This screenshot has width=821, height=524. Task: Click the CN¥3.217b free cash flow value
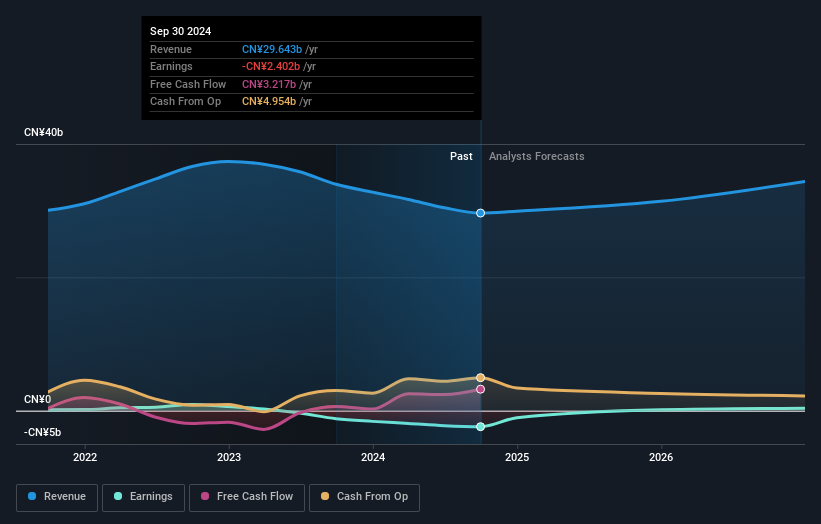tap(269, 84)
